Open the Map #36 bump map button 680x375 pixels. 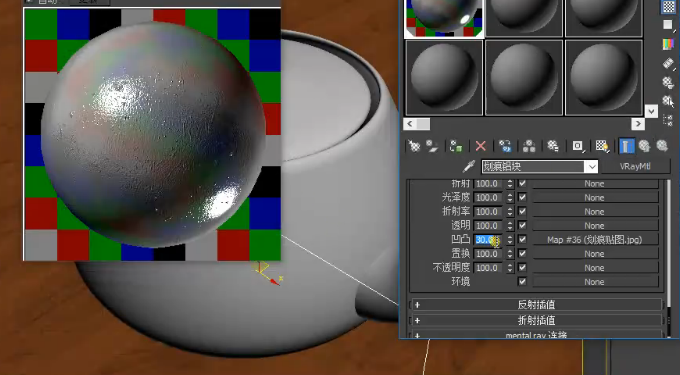click(x=594, y=240)
